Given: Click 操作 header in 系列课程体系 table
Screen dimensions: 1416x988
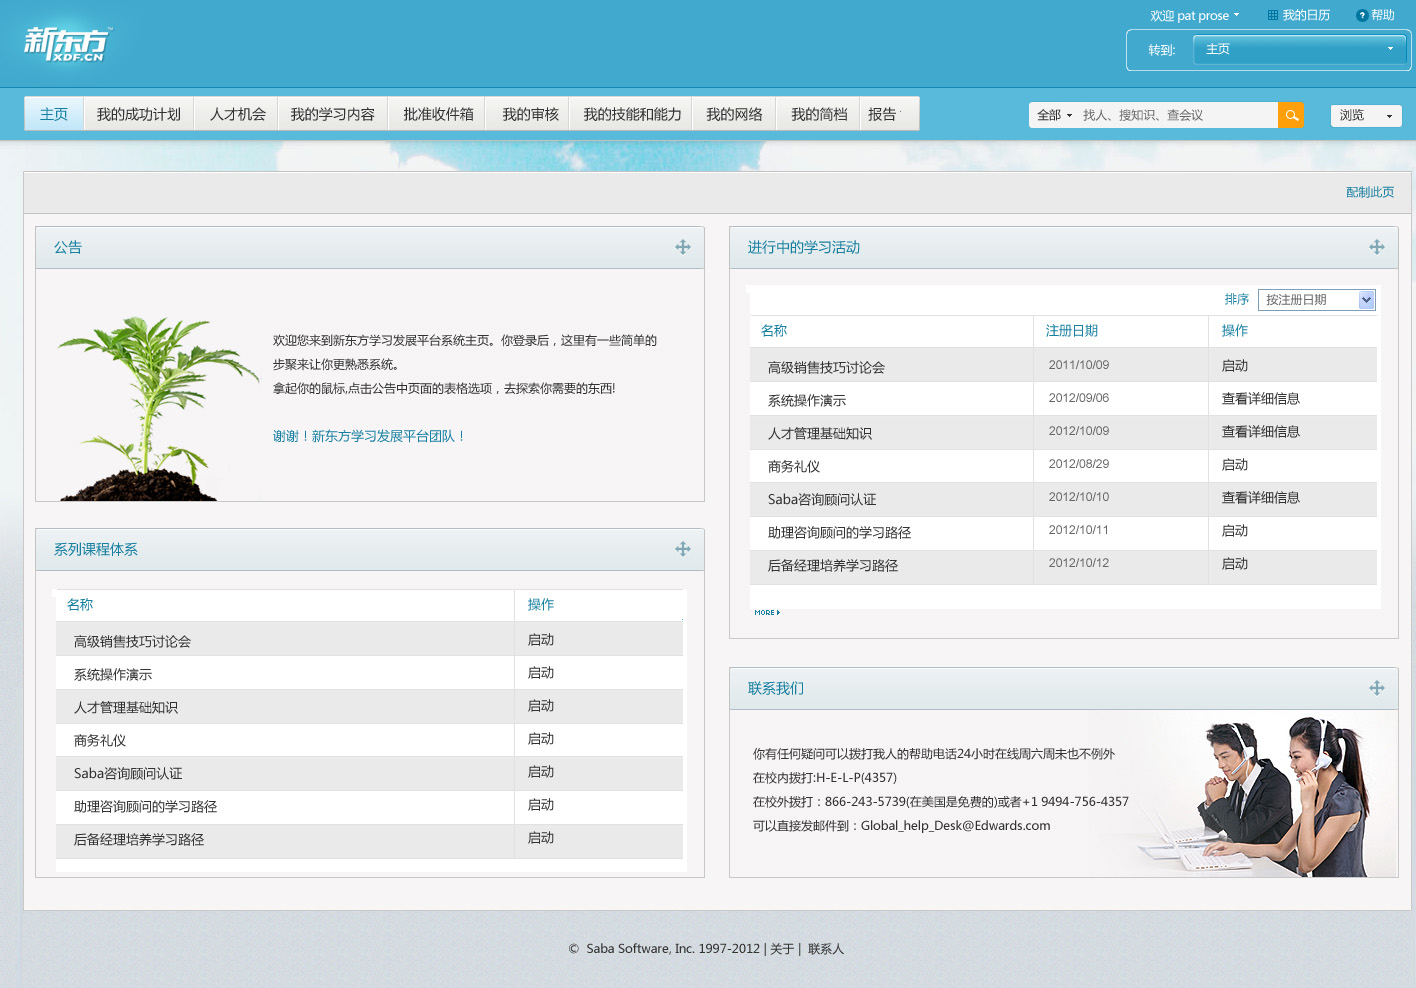Looking at the screenshot, I should point(541,605).
